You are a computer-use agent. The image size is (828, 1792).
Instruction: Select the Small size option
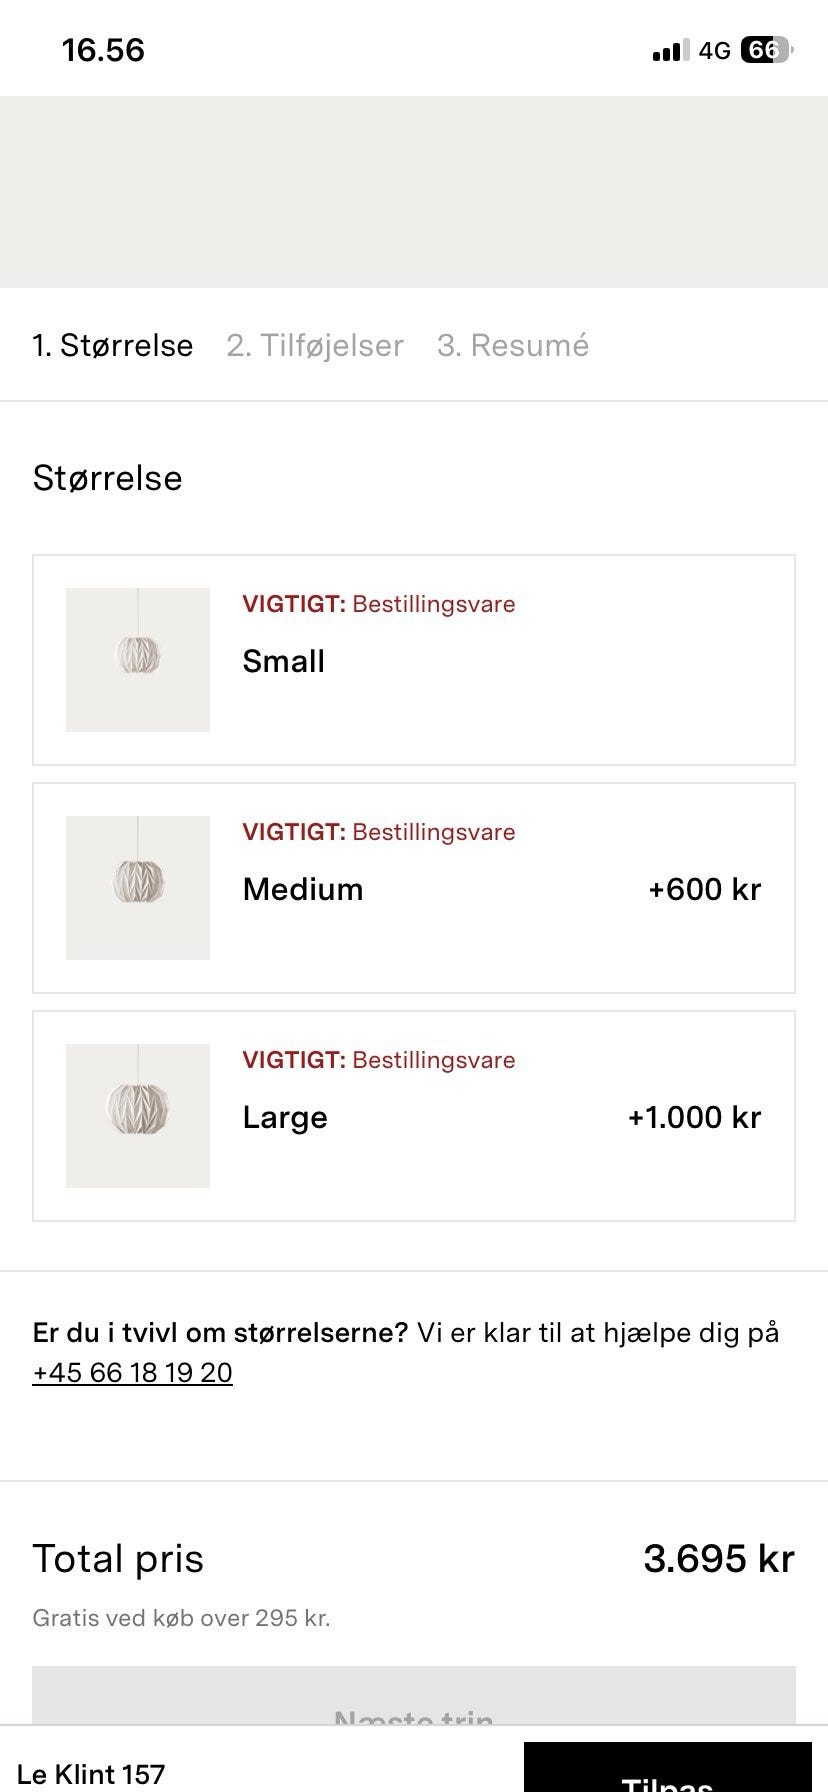click(414, 660)
